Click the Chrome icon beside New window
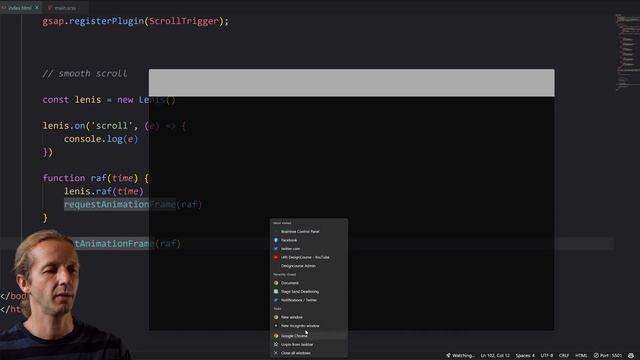The height and width of the screenshot is (360, 640). click(276, 317)
